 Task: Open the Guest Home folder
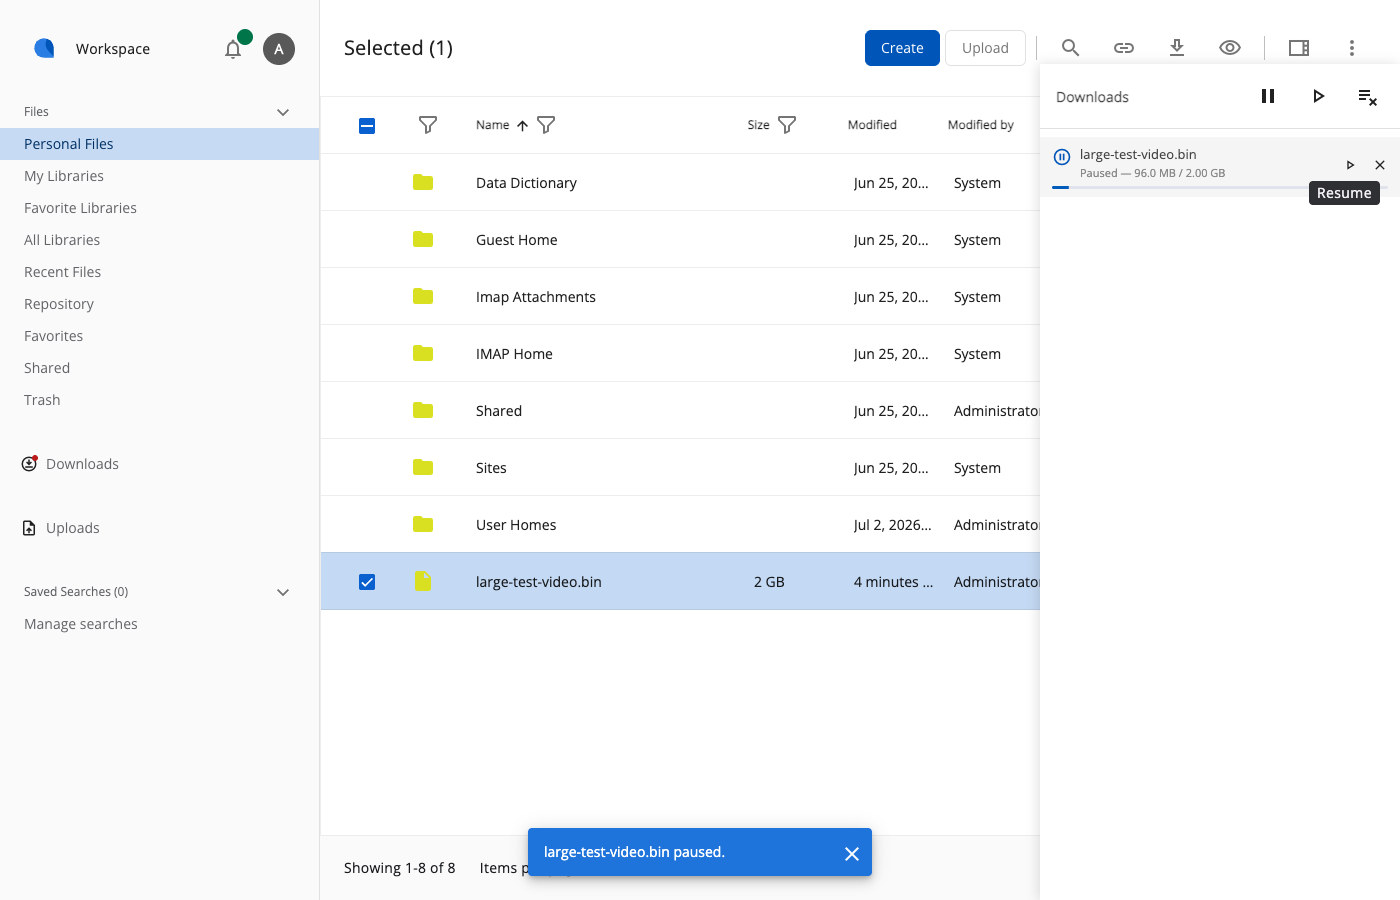coord(516,240)
